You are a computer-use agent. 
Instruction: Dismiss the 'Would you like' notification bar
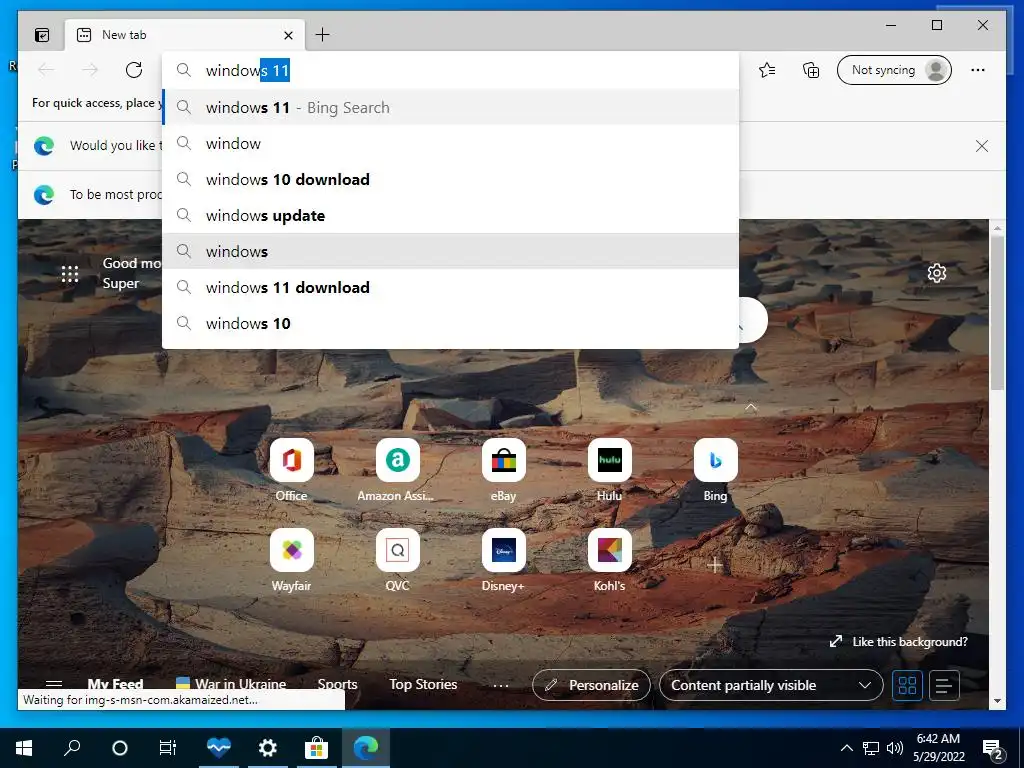982,146
